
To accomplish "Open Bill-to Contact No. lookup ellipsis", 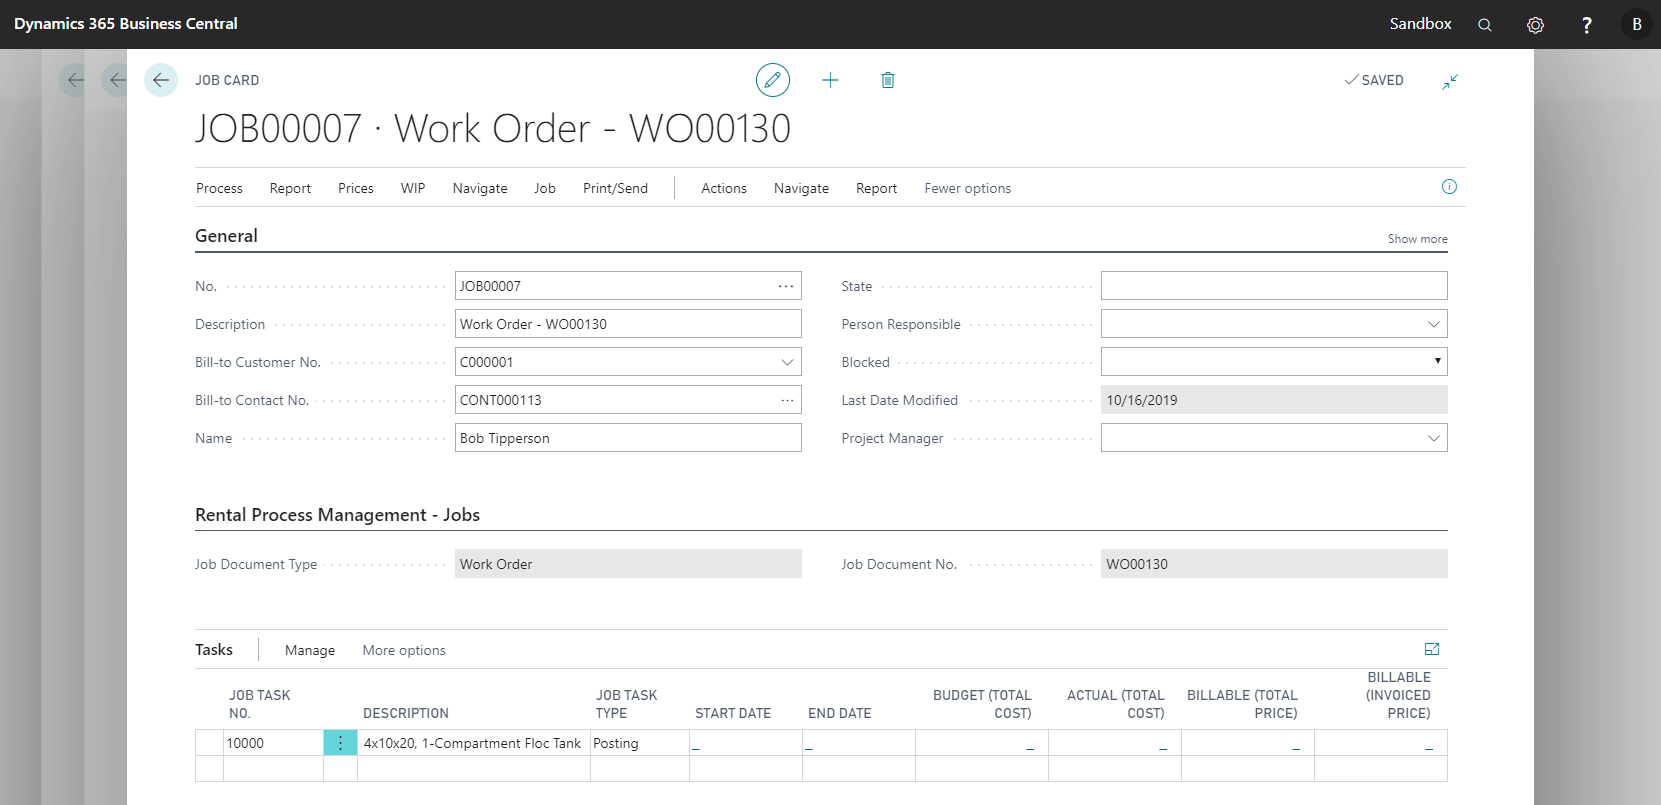I will click(787, 400).
